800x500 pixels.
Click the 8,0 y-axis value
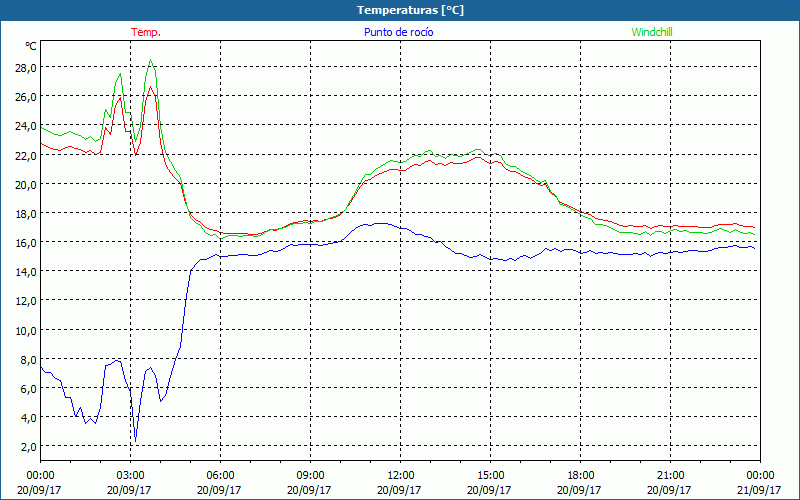tap(28, 360)
